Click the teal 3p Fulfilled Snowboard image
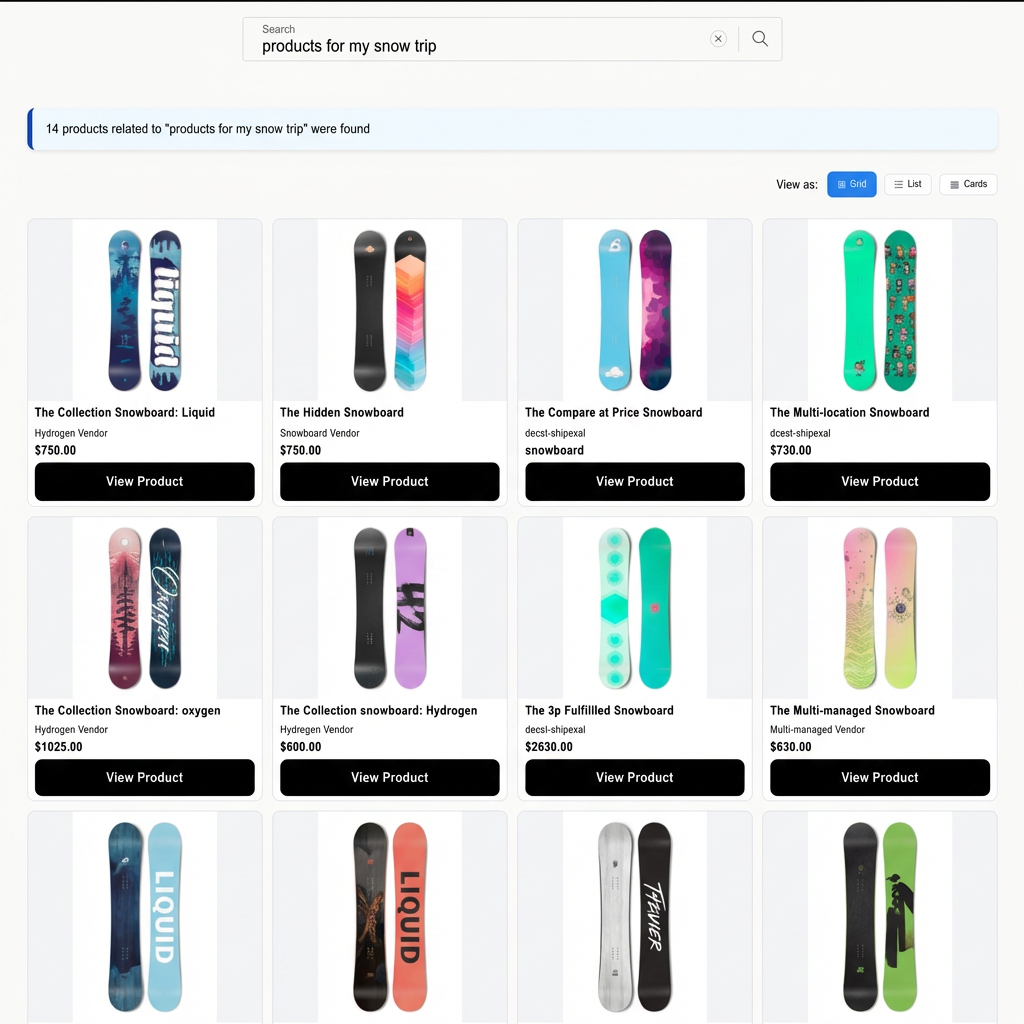 tap(634, 608)
